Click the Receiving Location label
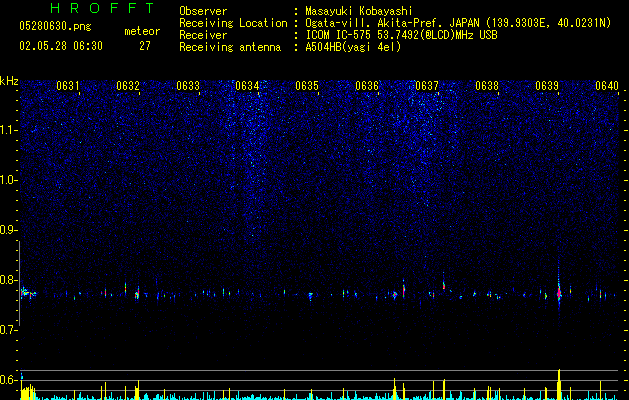Viewport: 629px width, 400px height. click(233, 23)
